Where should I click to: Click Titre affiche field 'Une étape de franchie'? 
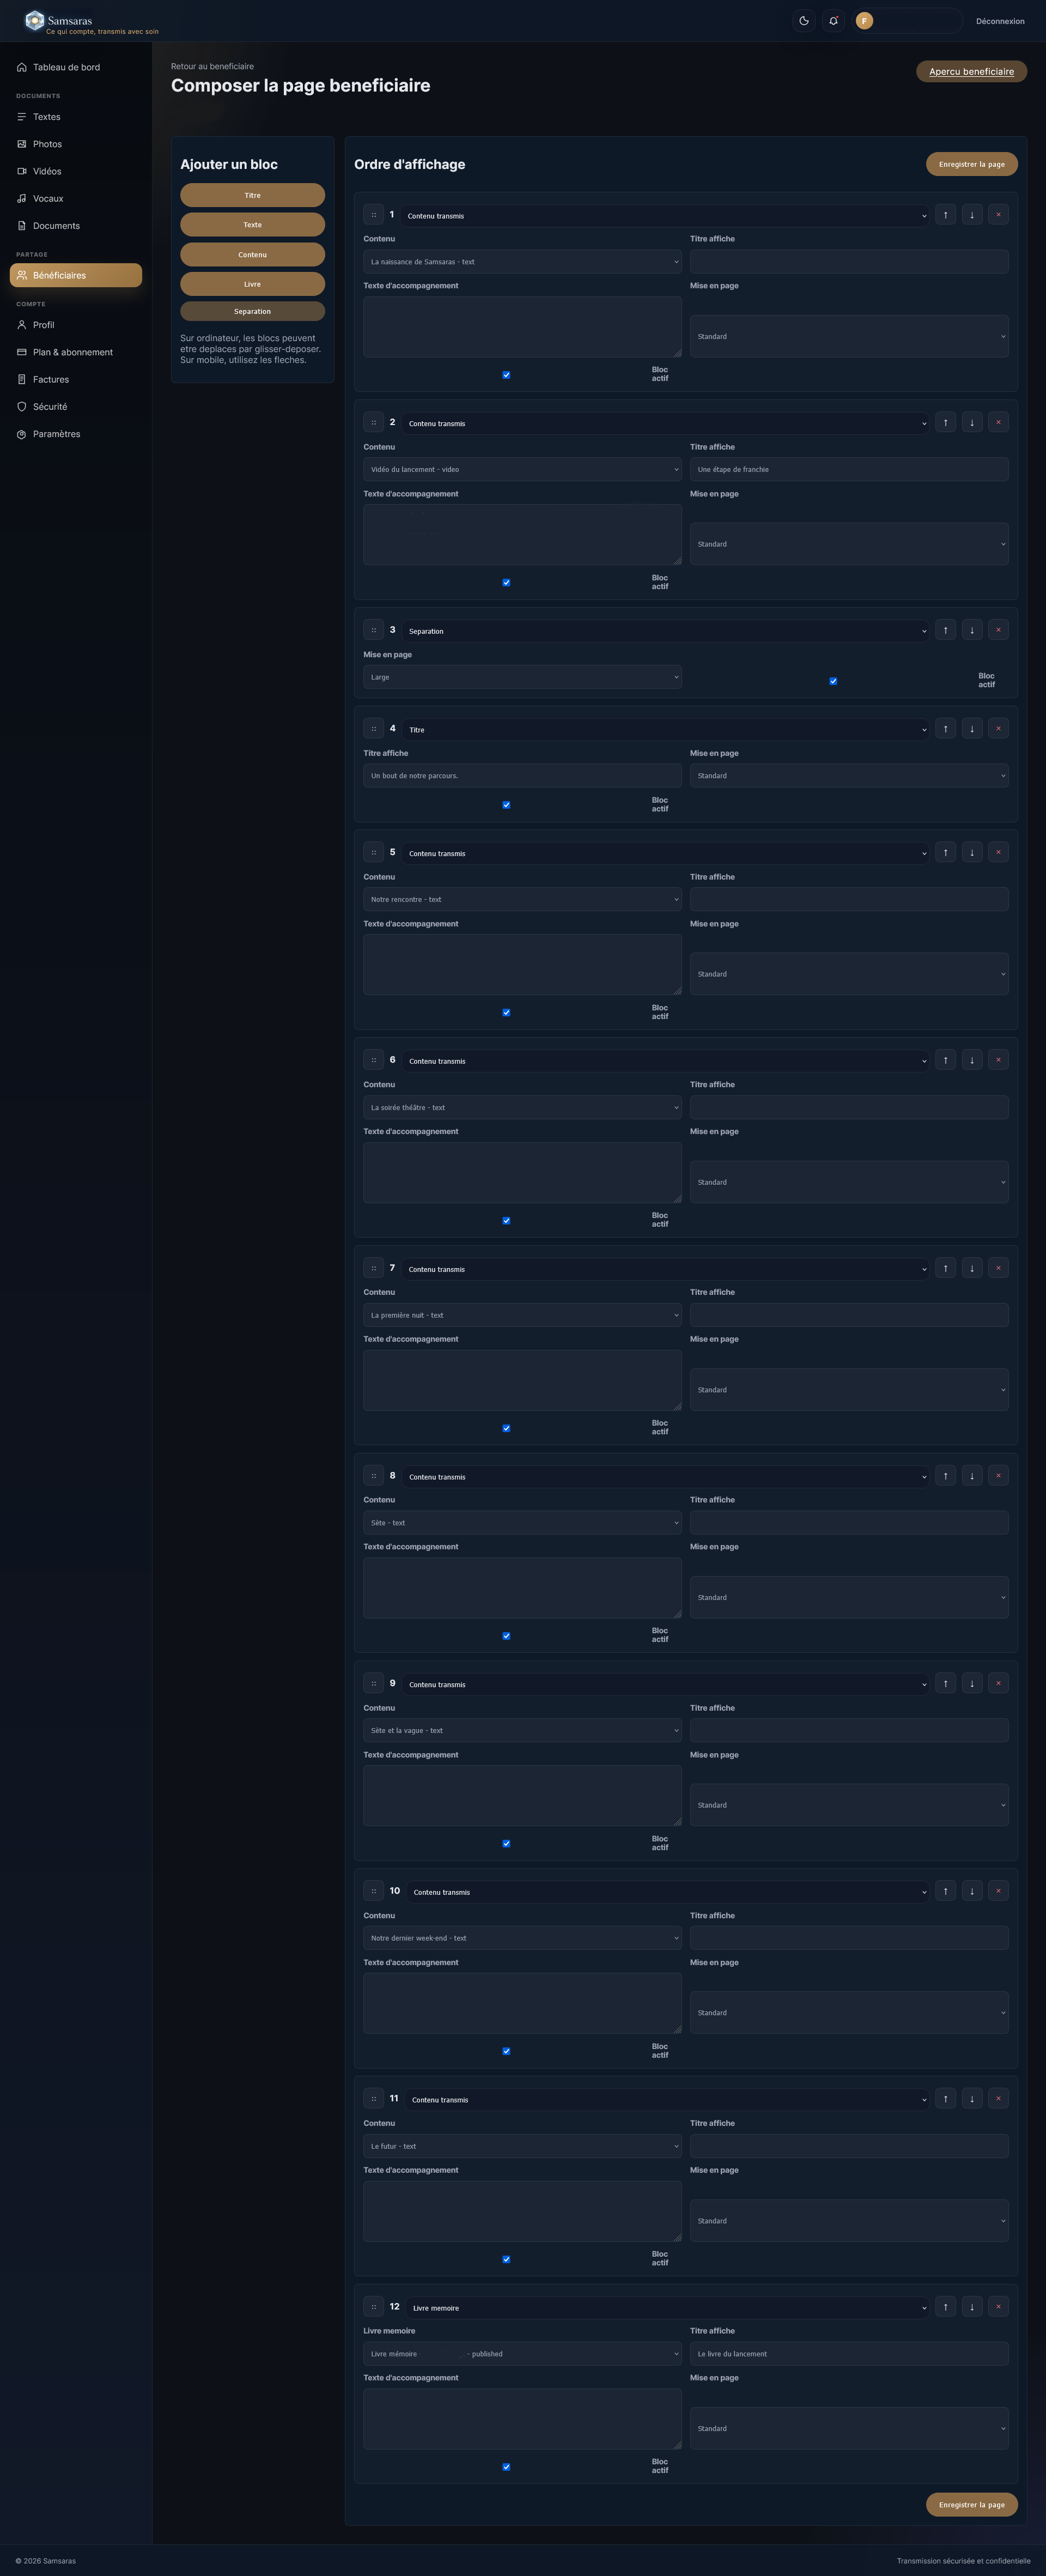pos(849,469)
